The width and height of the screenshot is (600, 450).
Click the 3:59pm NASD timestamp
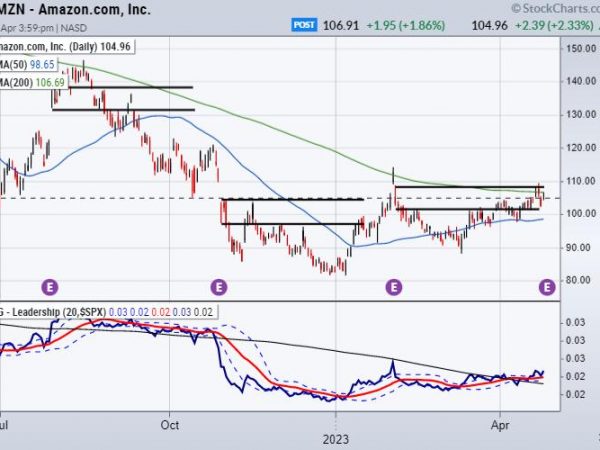(44, 28)
